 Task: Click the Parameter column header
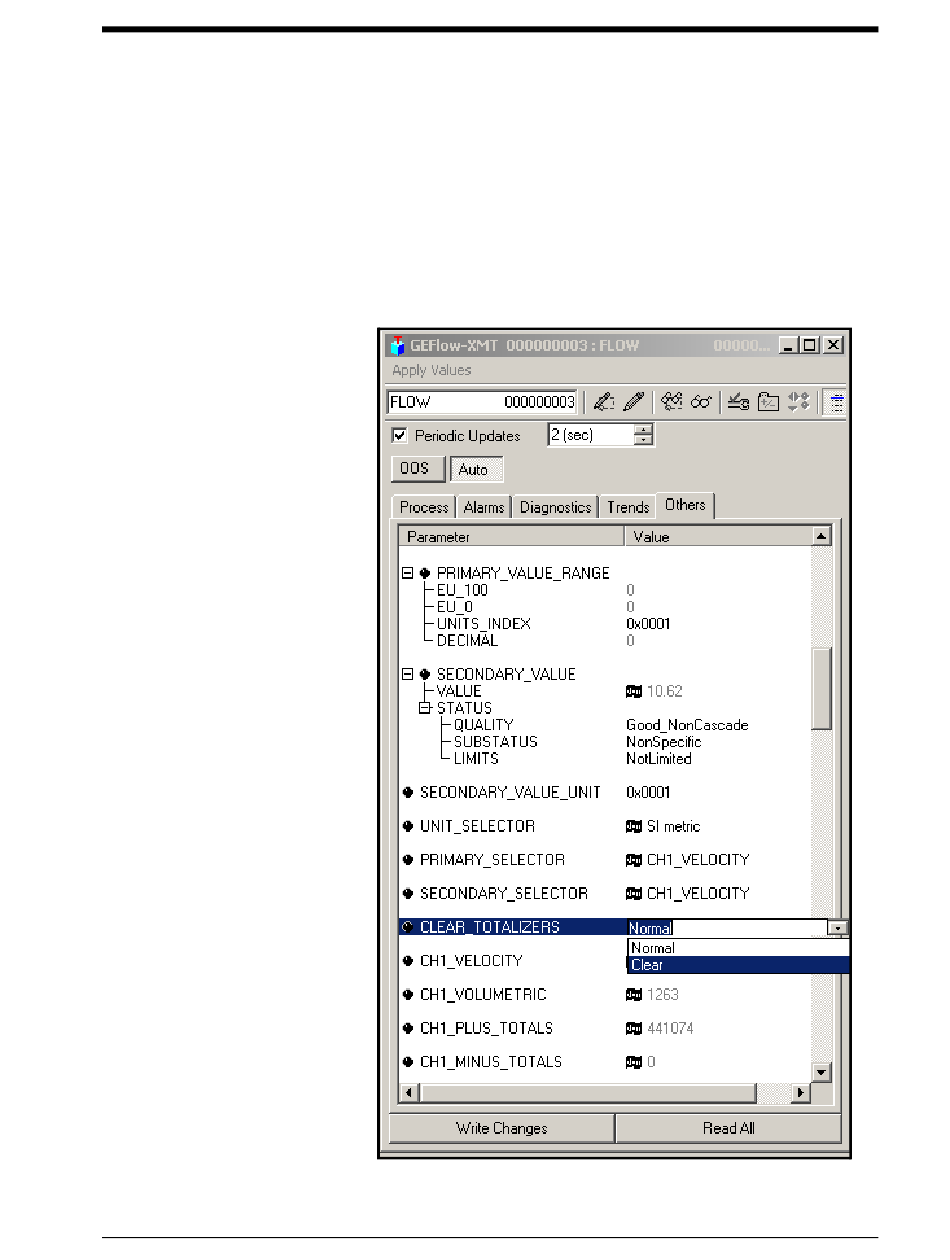coord(512,537)
